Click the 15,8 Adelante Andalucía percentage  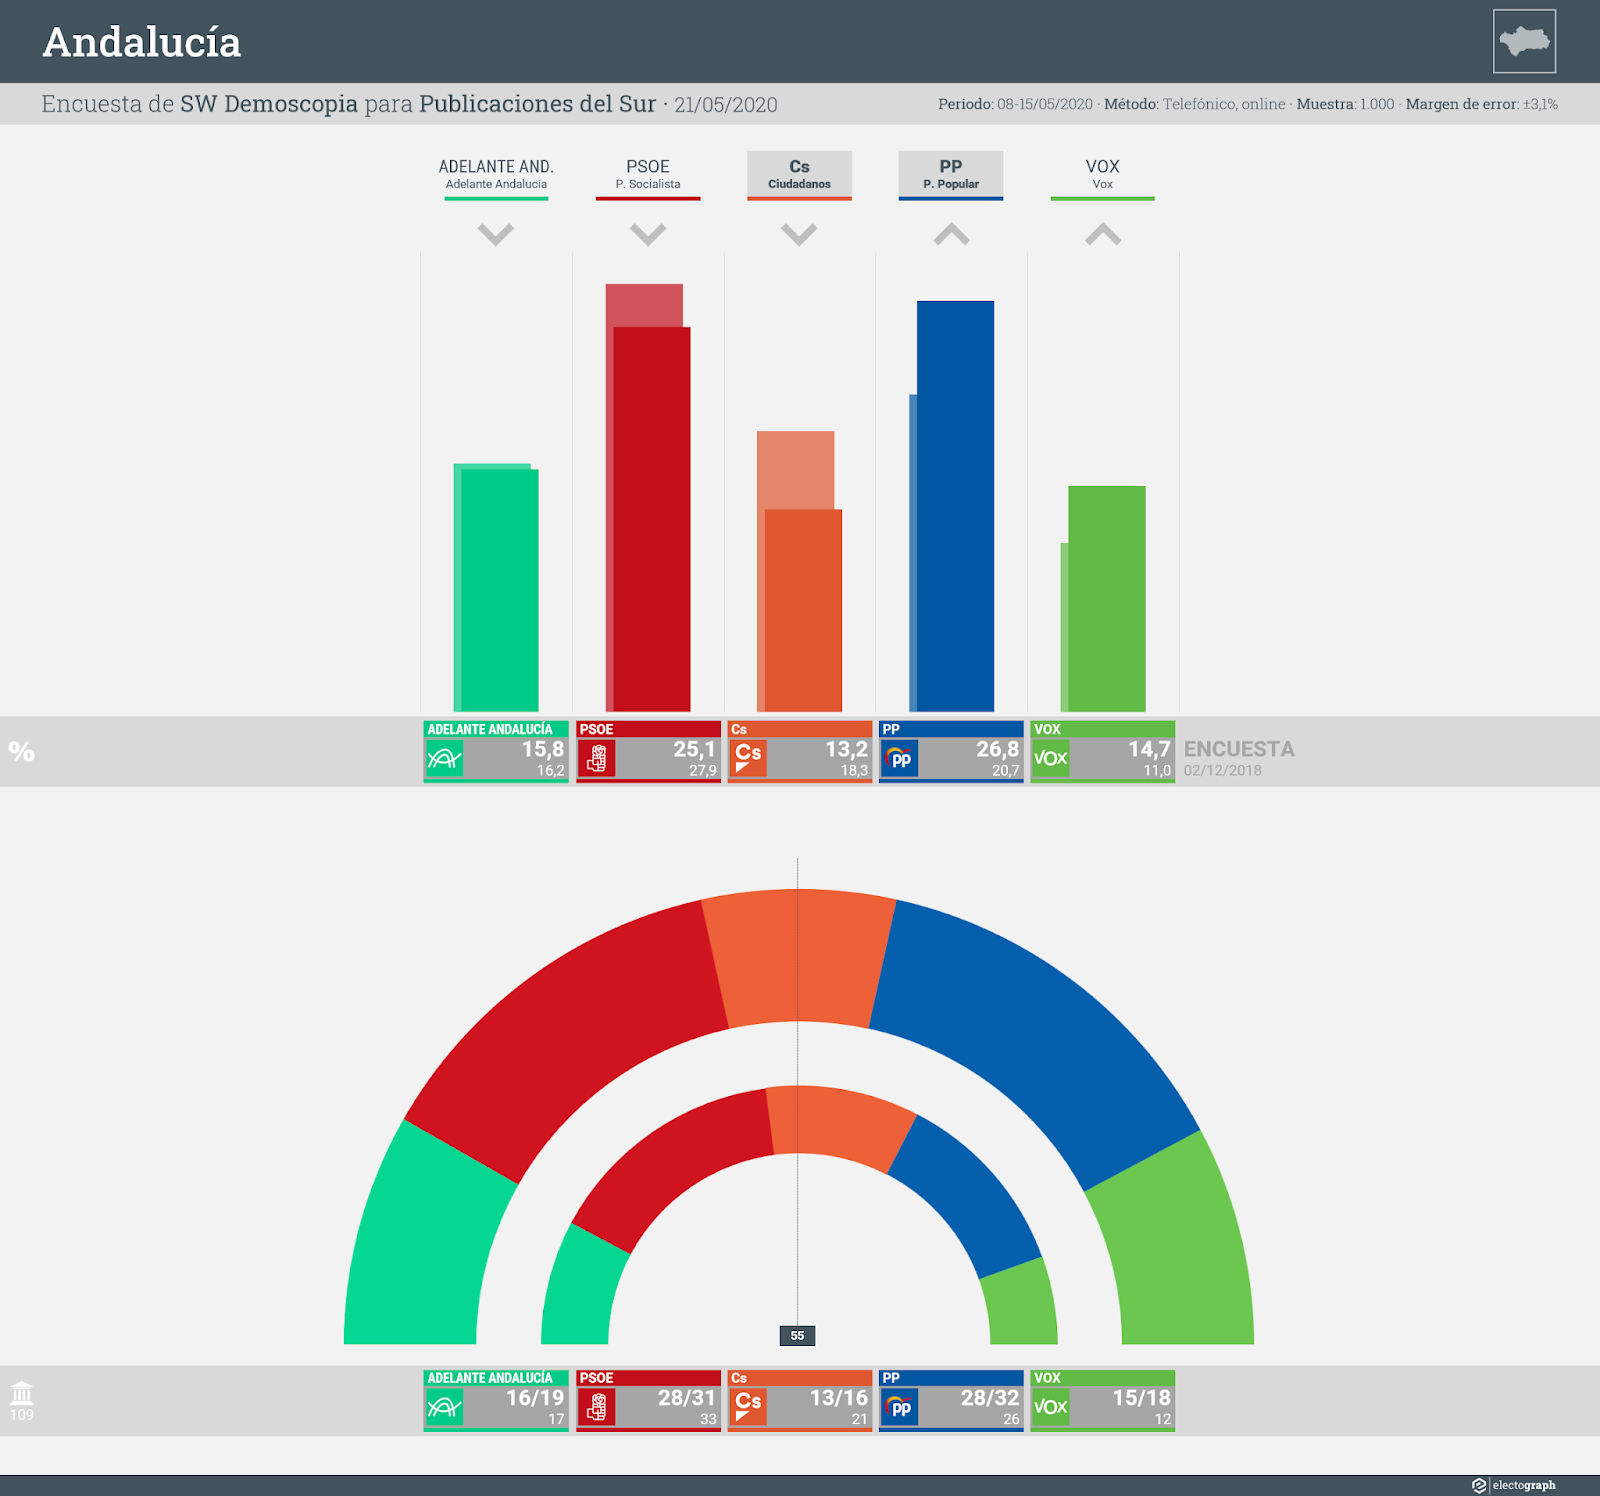pos(543,749)
